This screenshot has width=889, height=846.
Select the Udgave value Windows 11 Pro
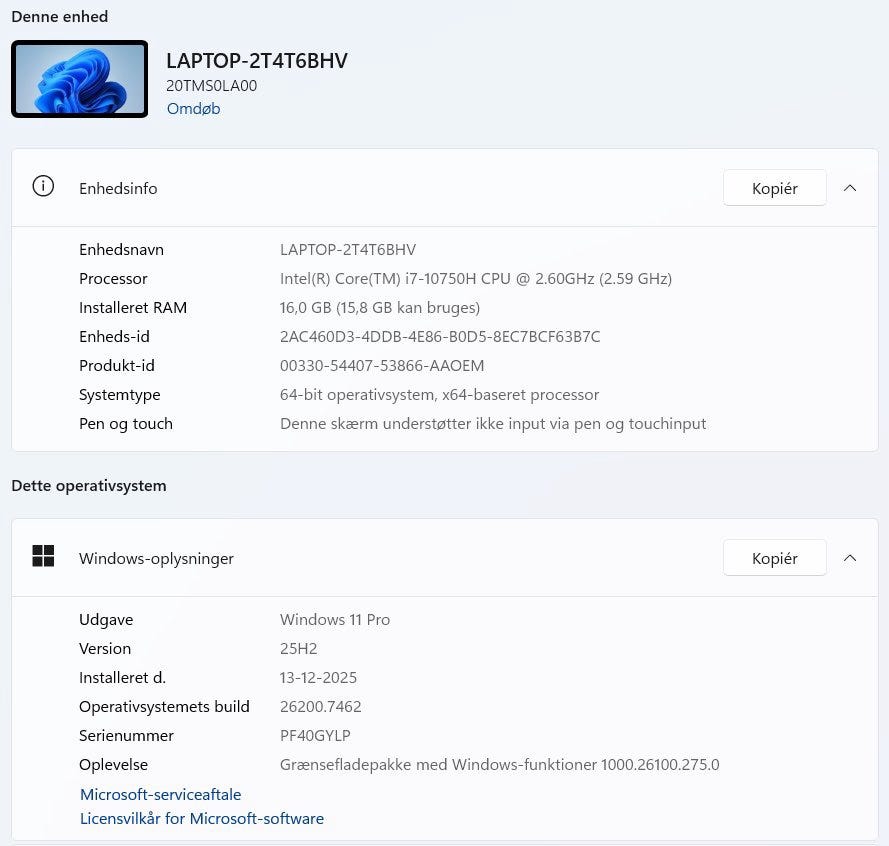[335, 619]
